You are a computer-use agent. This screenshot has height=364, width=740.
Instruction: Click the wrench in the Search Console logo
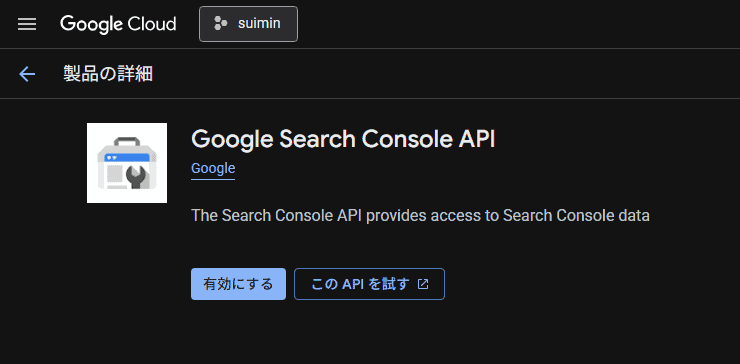pyautogui.click(x=136, y=178)
